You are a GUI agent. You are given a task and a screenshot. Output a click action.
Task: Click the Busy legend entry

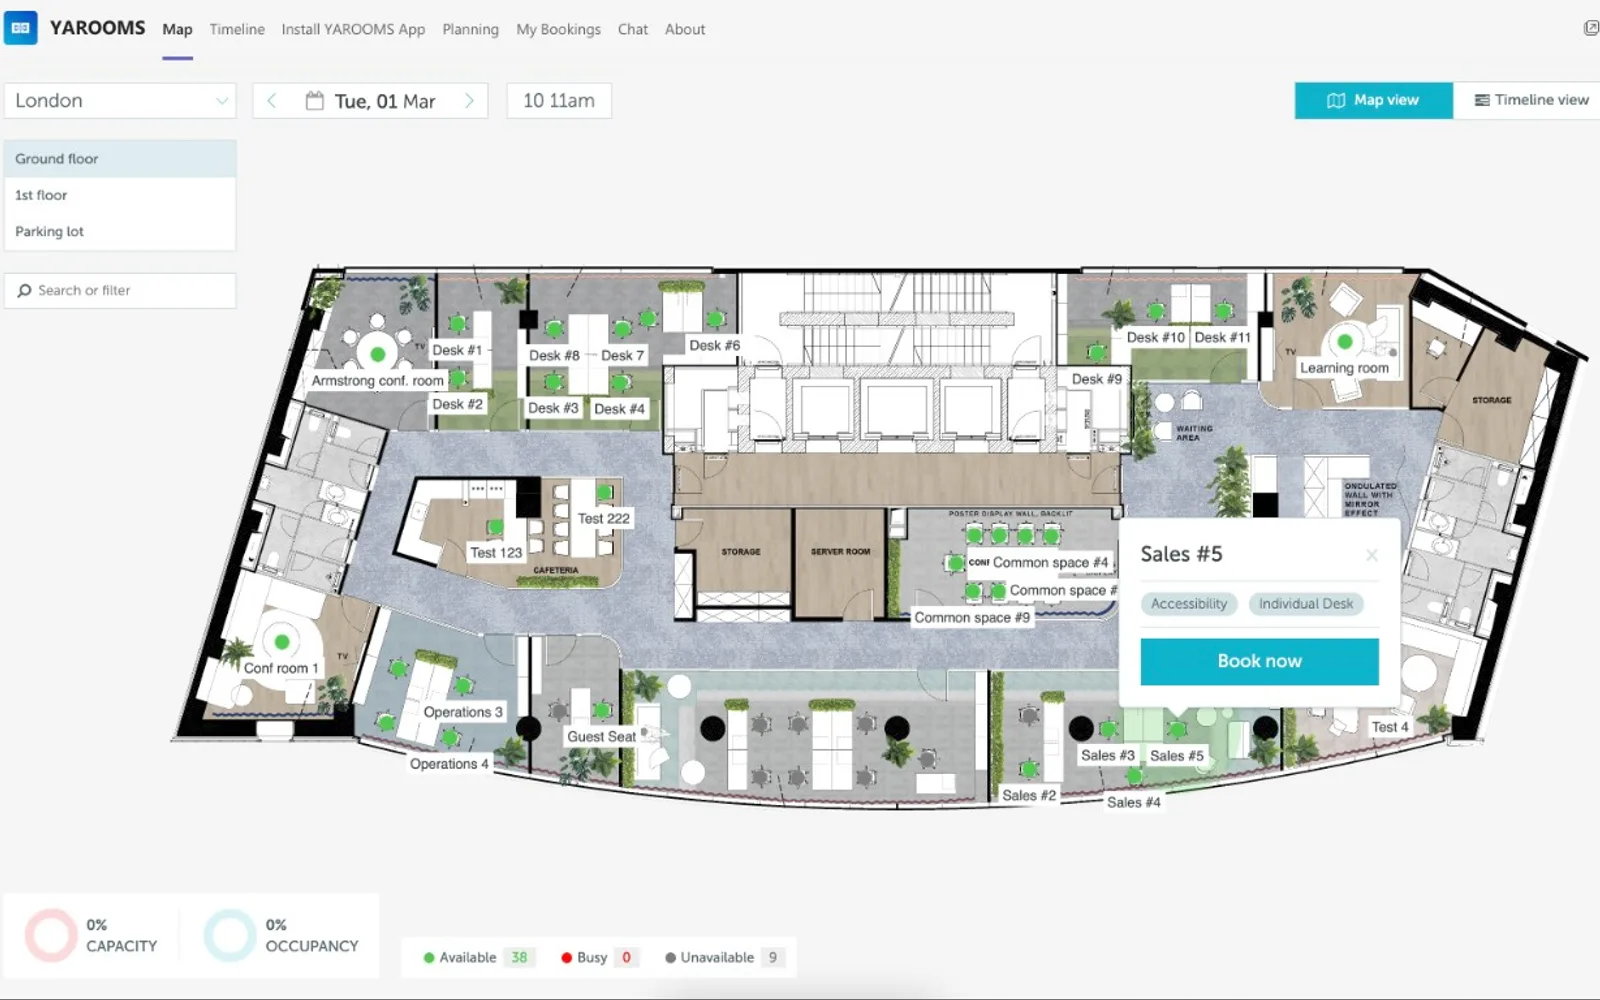pyautogui.click(x=598, y=957)
